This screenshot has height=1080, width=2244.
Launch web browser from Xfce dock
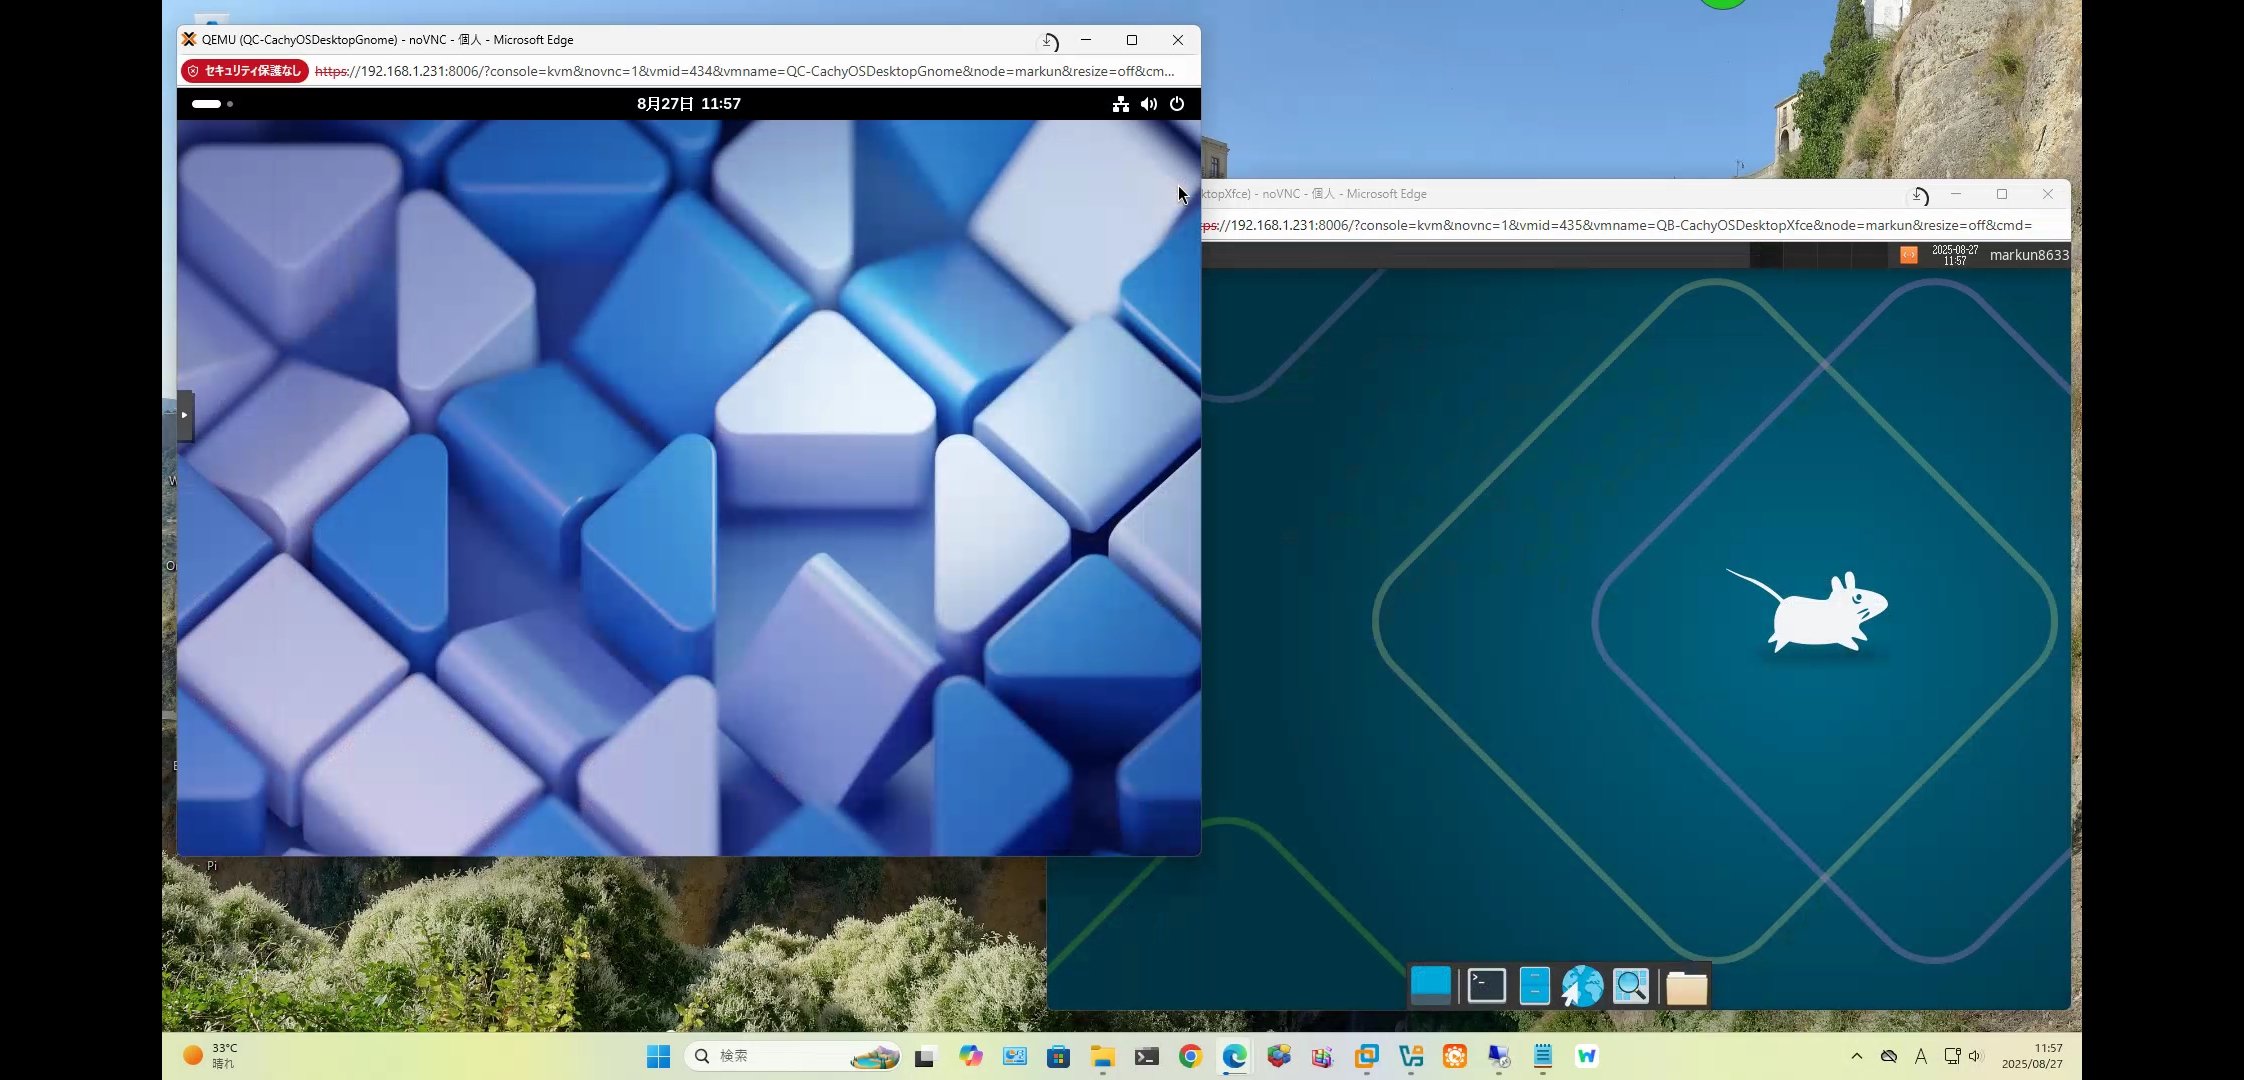1582,986
